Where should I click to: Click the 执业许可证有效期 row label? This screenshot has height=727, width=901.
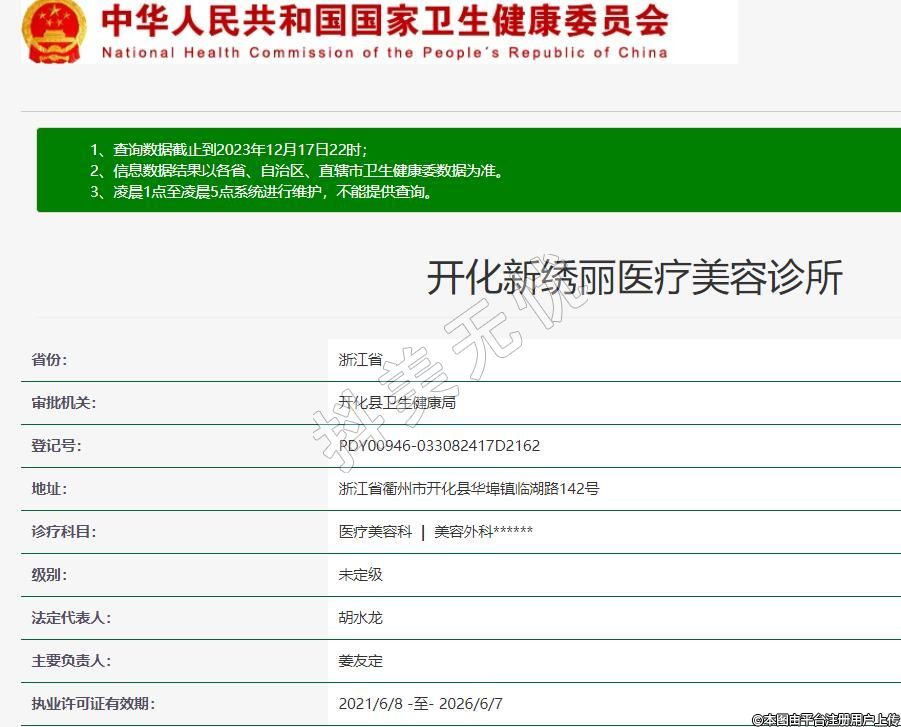[93, 704]
